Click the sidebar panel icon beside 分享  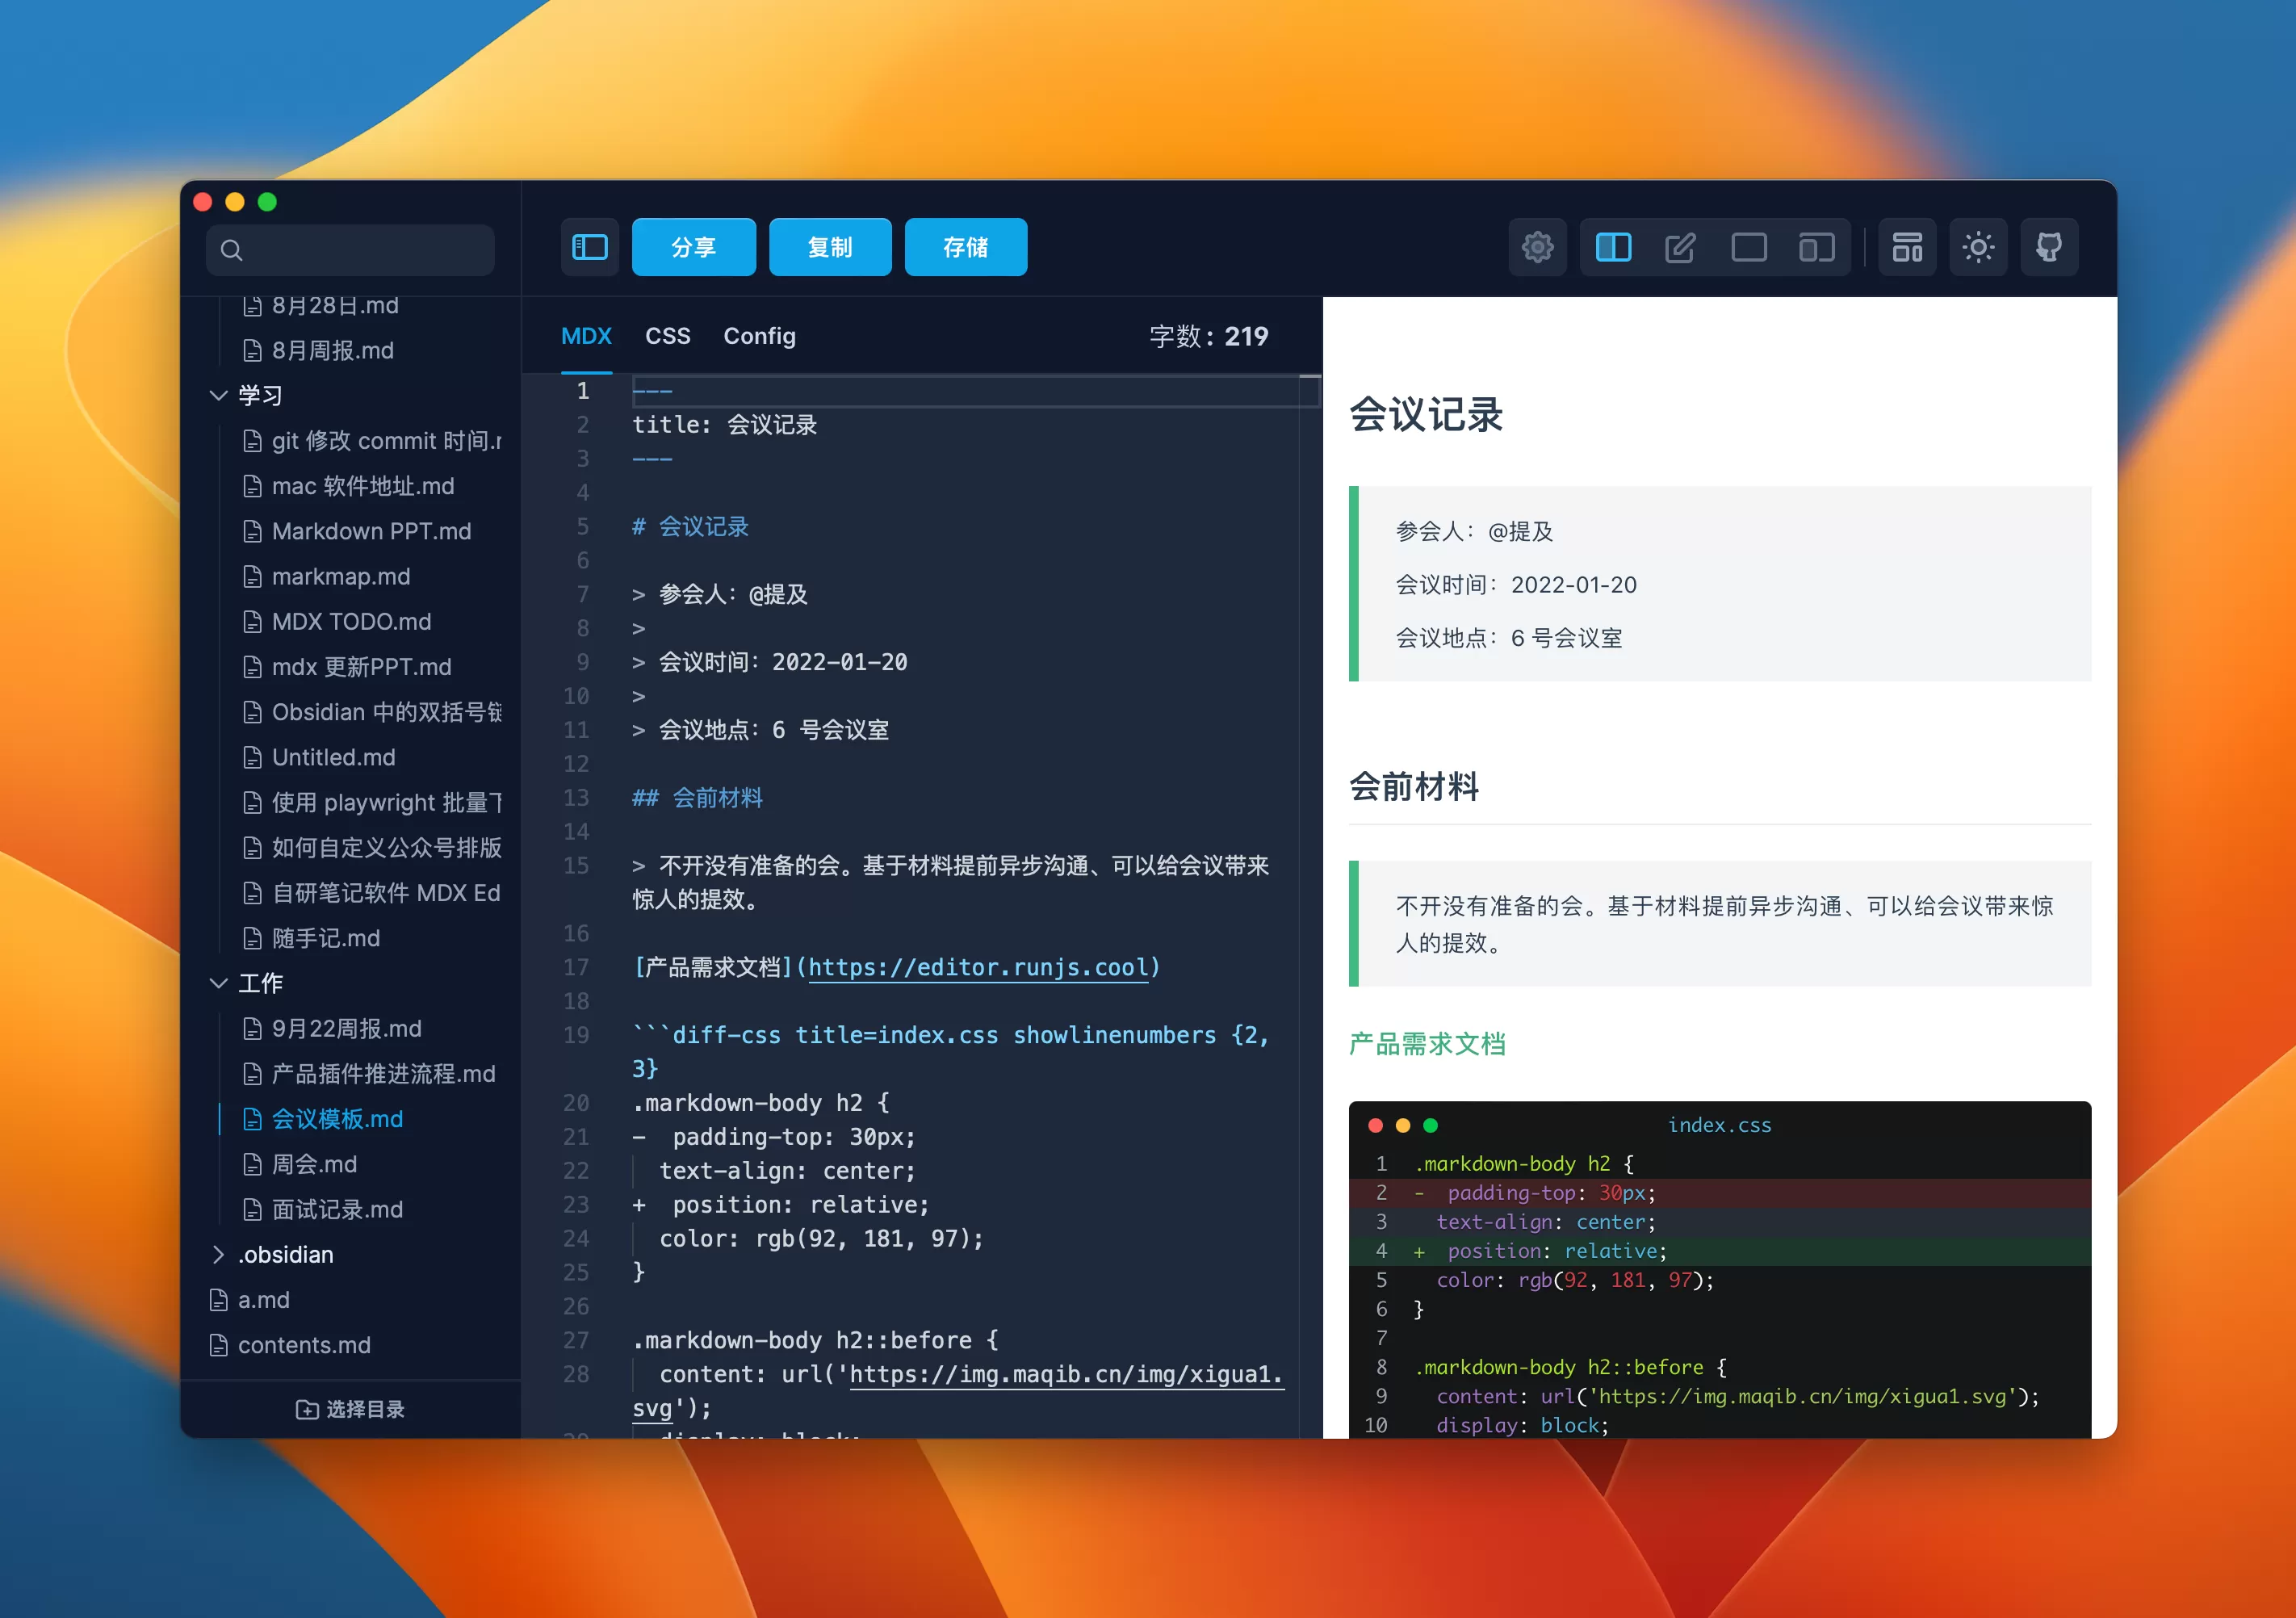coord(589,246)
